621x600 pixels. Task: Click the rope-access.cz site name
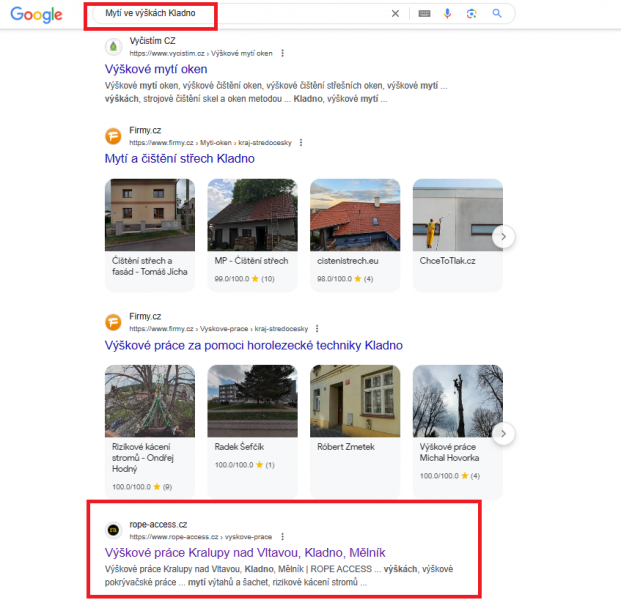tap(158, 524)
